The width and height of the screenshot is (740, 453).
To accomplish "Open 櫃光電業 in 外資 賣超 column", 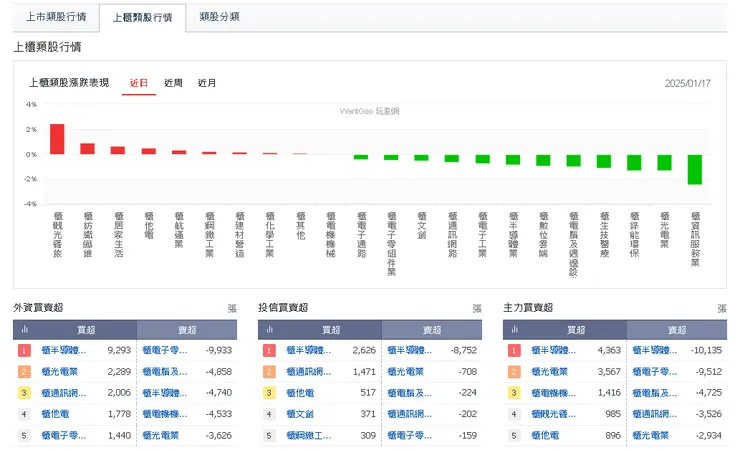I will point(160,435).
